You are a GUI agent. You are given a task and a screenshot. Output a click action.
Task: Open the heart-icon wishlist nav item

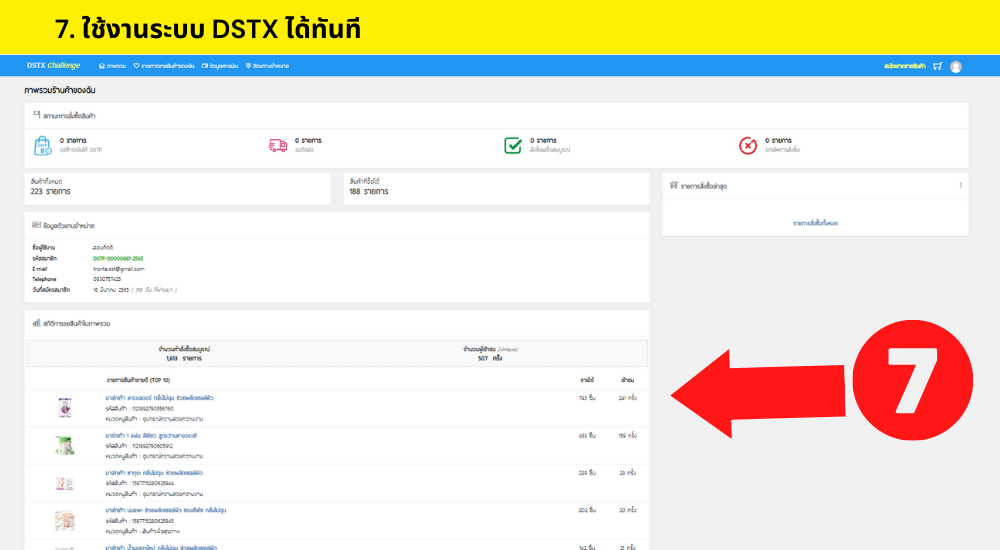click(x=164, y=66)
